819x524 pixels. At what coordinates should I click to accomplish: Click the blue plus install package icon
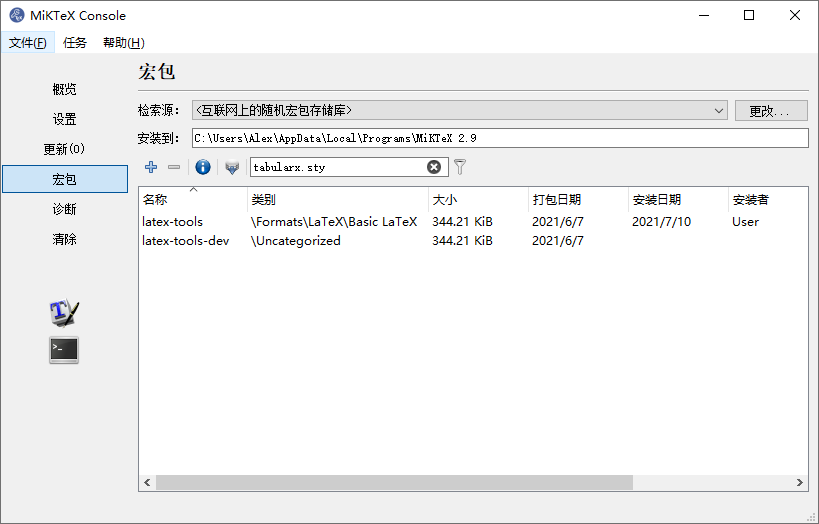(x=151, y=167)
